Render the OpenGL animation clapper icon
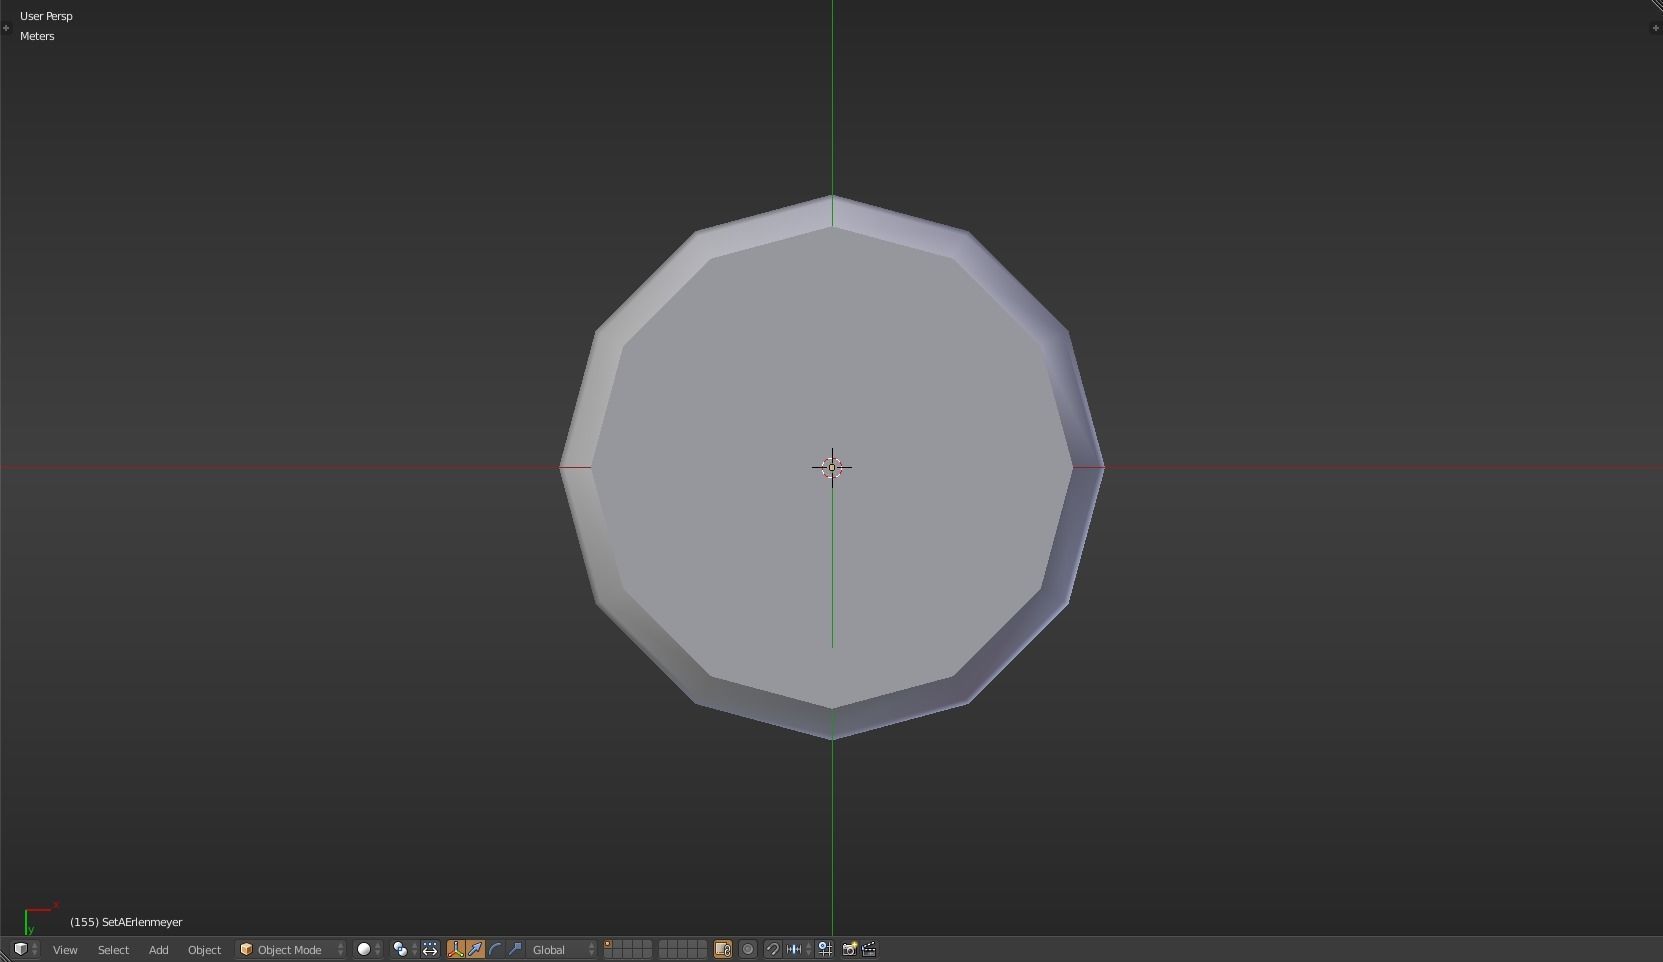This screenshot has height=962, width=1663. 869,949
